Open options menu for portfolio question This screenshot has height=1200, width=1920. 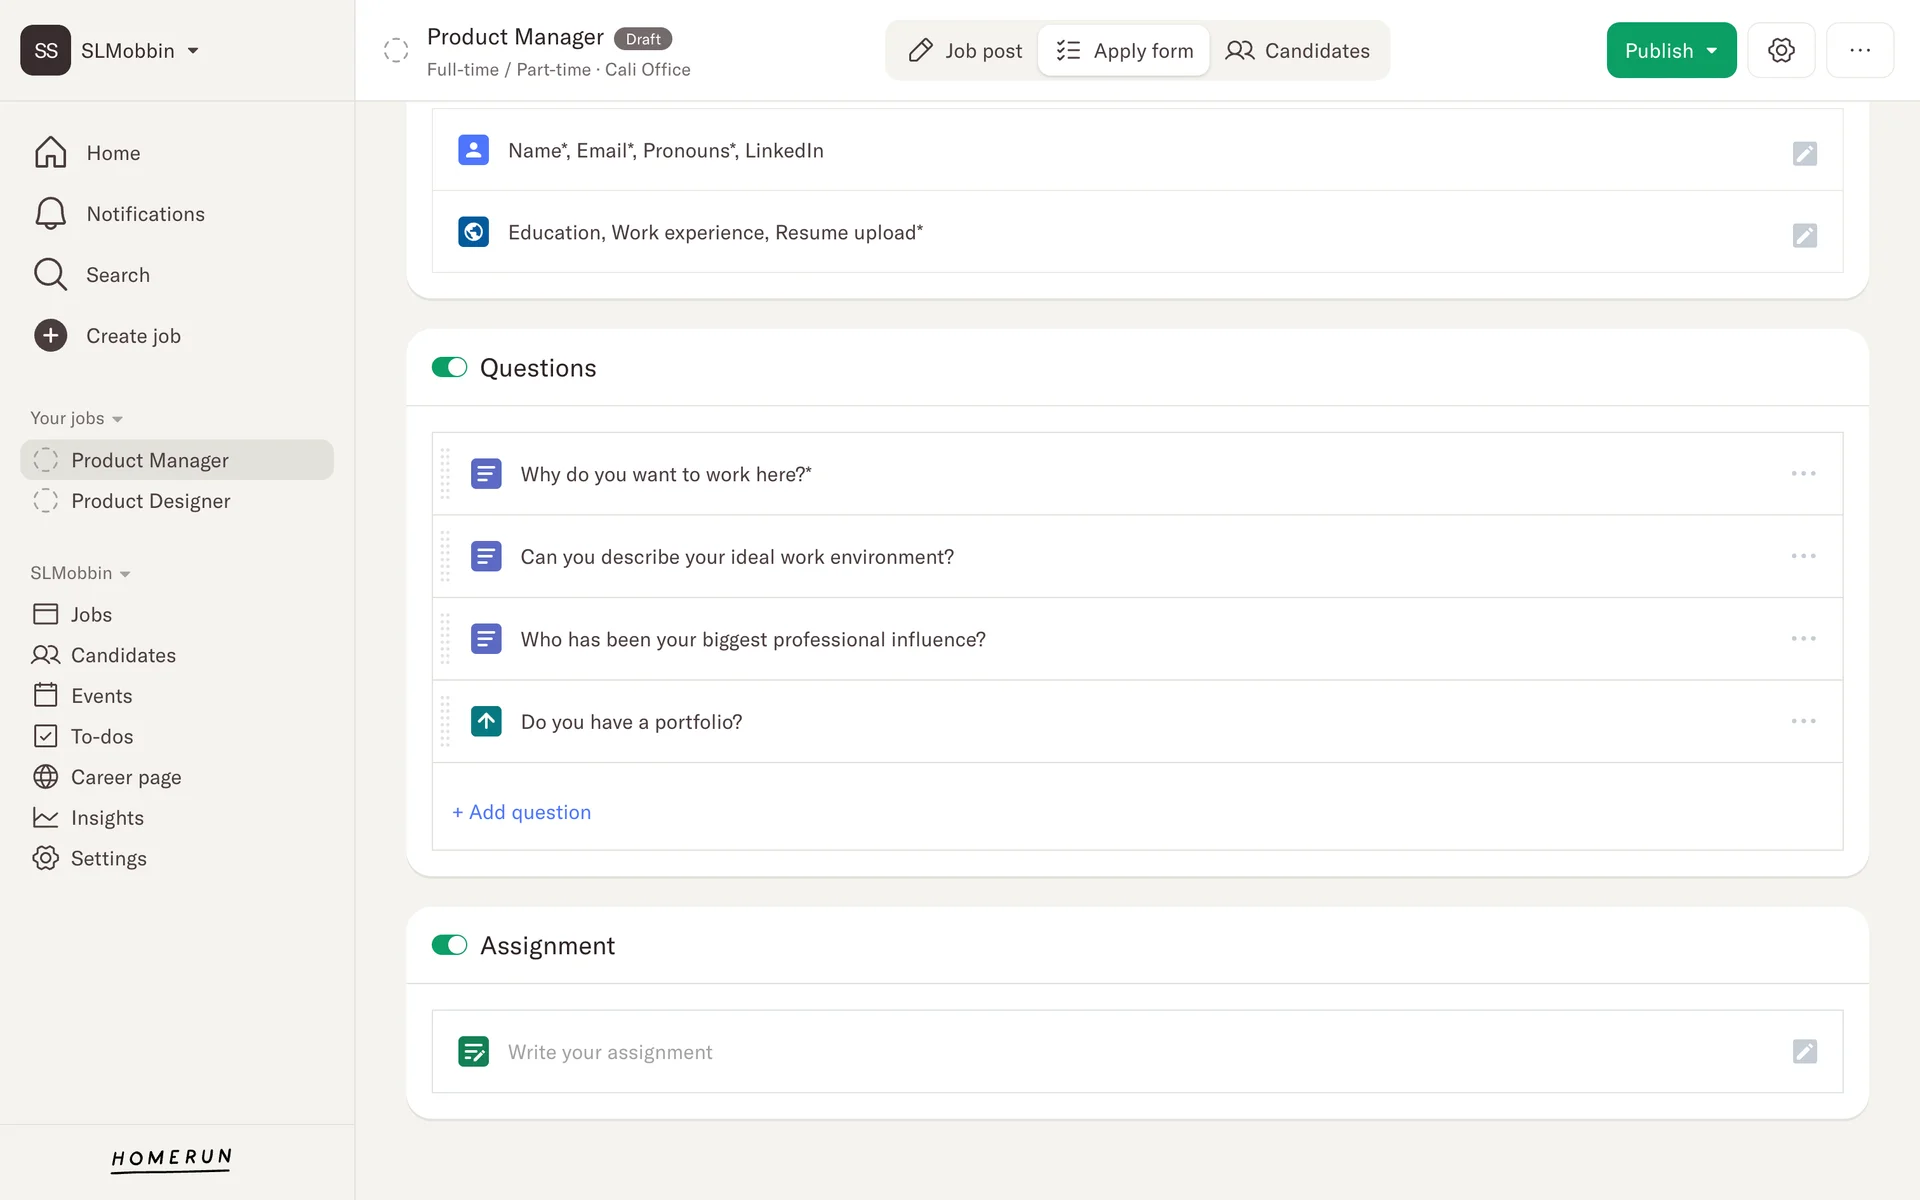click(1803, 721)
